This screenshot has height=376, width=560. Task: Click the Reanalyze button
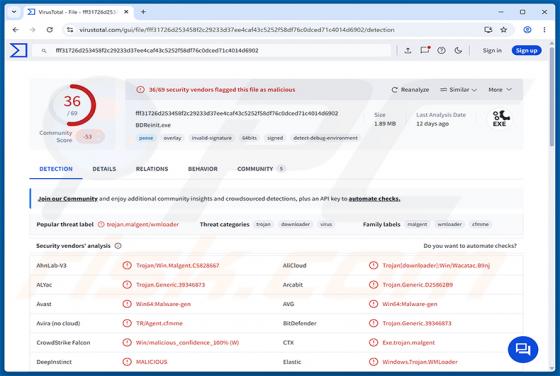[x=410, y=90]
